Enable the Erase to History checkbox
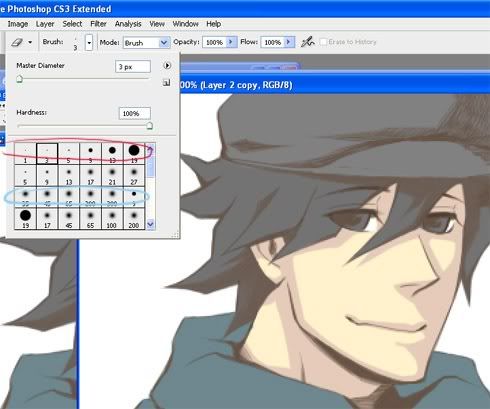Screen dimensions: 490x409 click(323, 42)
